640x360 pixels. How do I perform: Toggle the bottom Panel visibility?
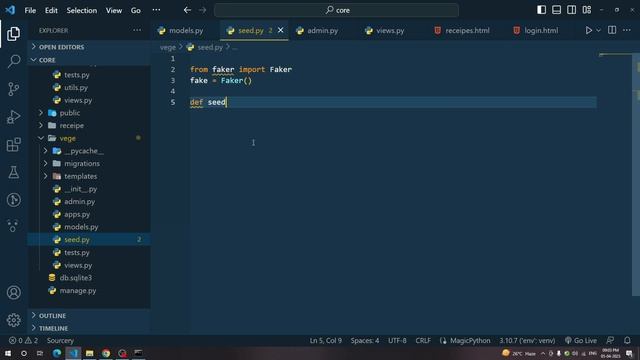pyautogui.click(x=556, y=10)
